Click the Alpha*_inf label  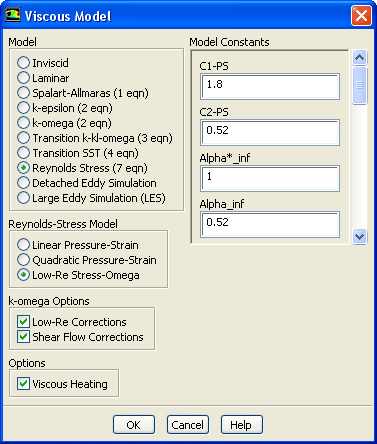225,158
